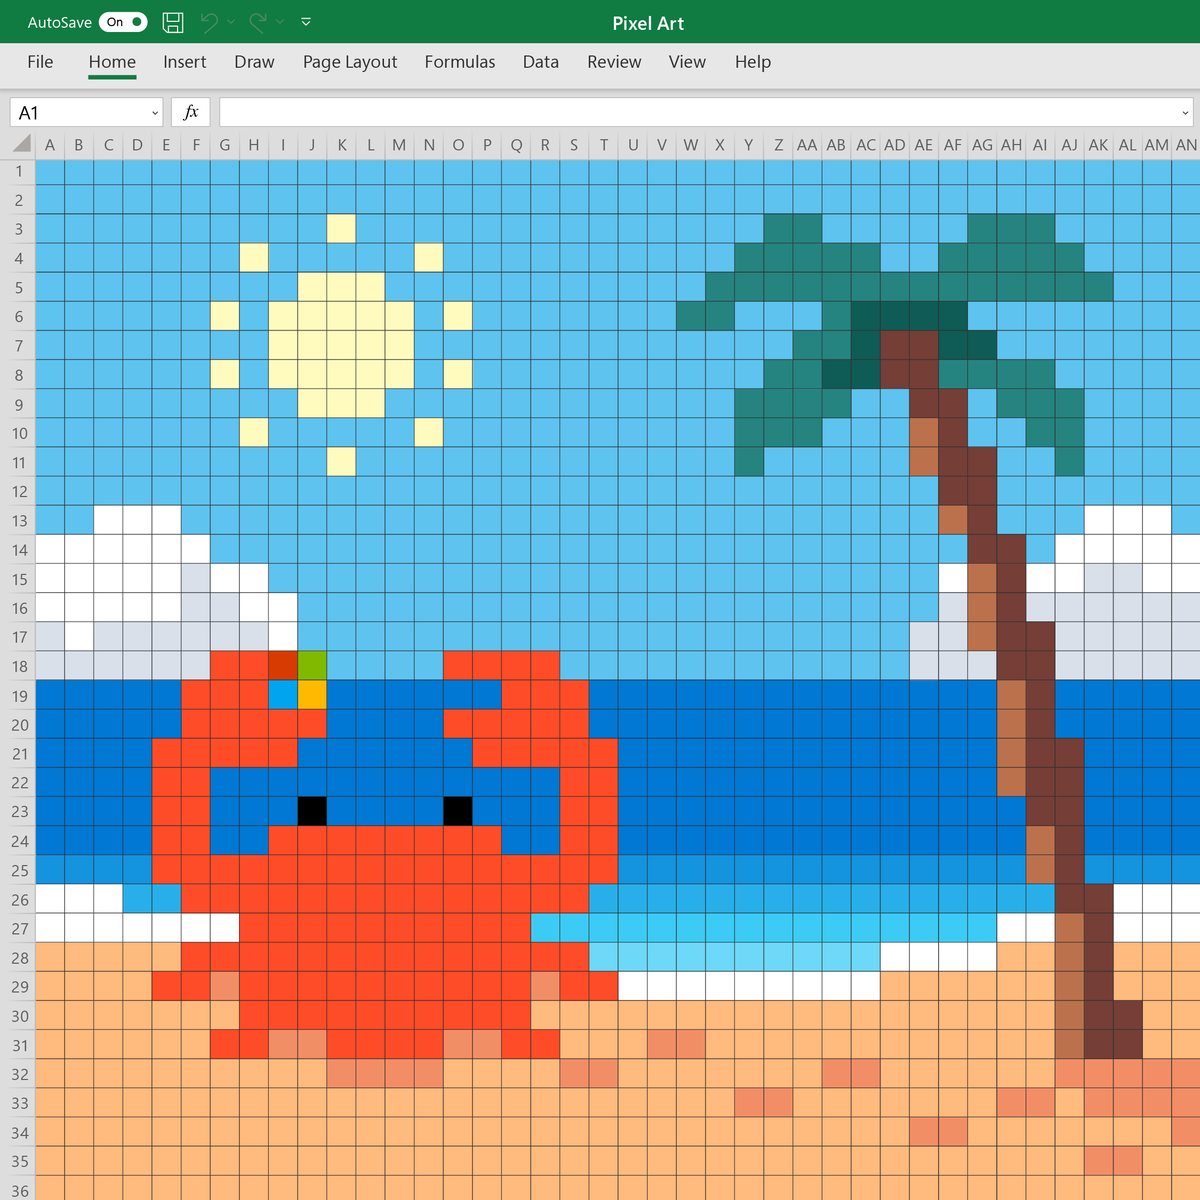Open the Data tab

[541, 62]
